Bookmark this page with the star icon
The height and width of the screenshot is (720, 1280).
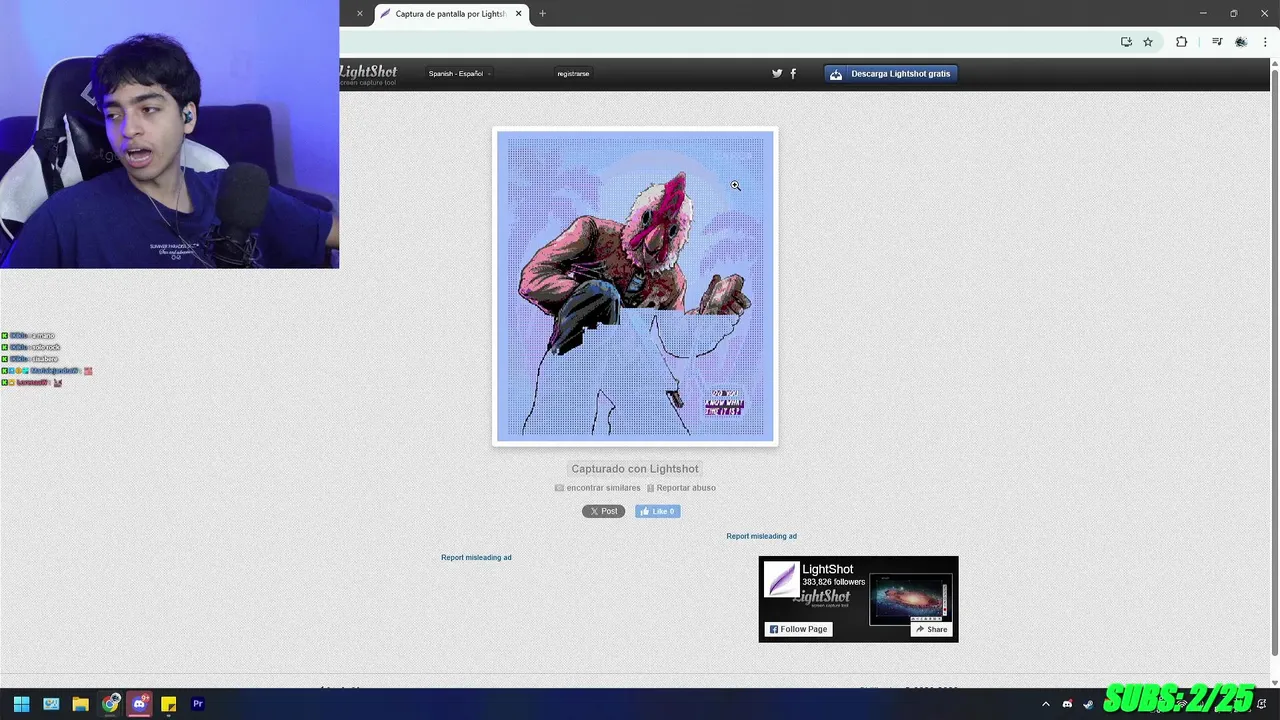point(1148,42)
